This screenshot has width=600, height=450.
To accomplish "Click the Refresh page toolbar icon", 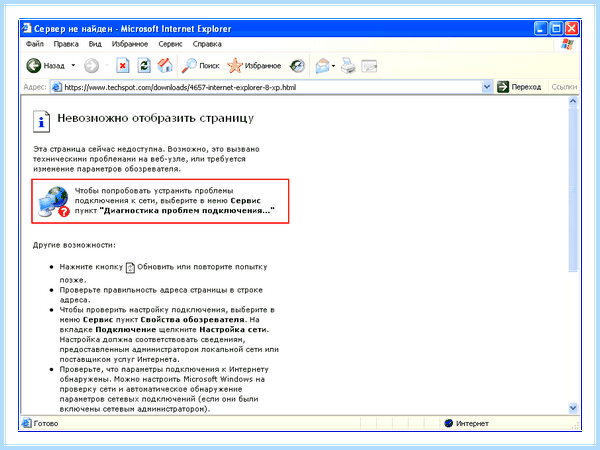I will point(144,65).
